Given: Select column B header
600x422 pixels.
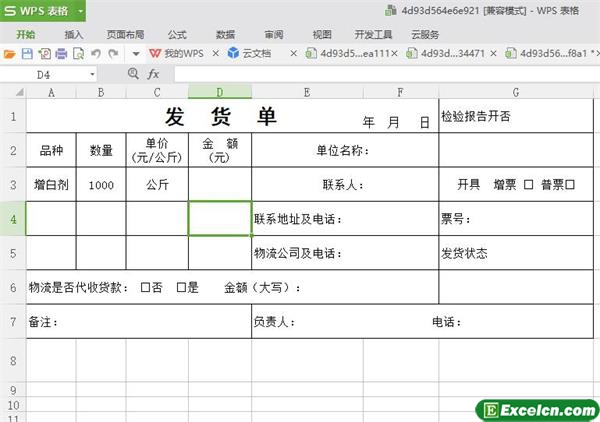Looking at the screenshot, I should (101, 93).
